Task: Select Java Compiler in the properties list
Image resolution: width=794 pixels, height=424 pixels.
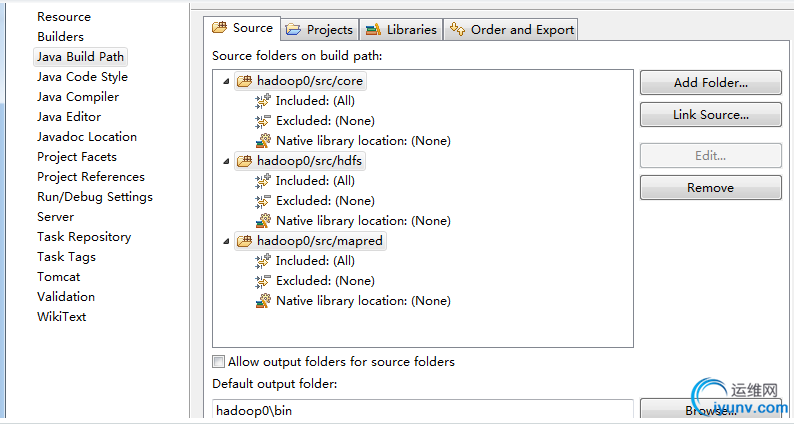Action: [78, 97]
